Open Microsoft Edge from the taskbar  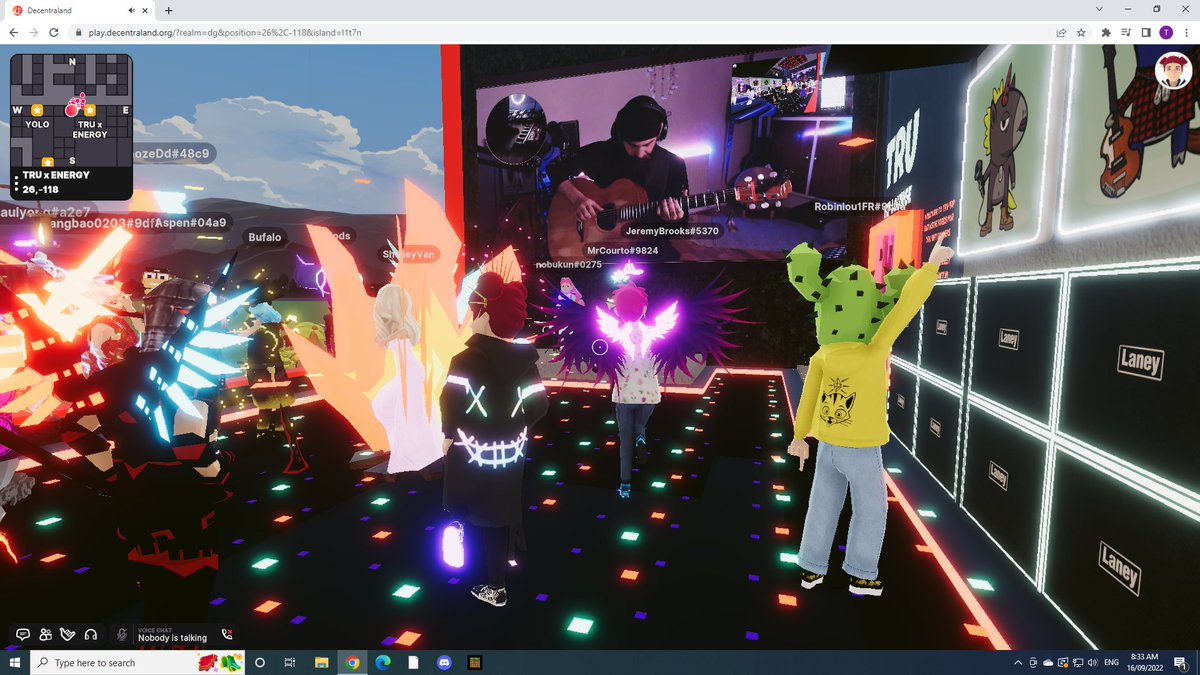382,662
